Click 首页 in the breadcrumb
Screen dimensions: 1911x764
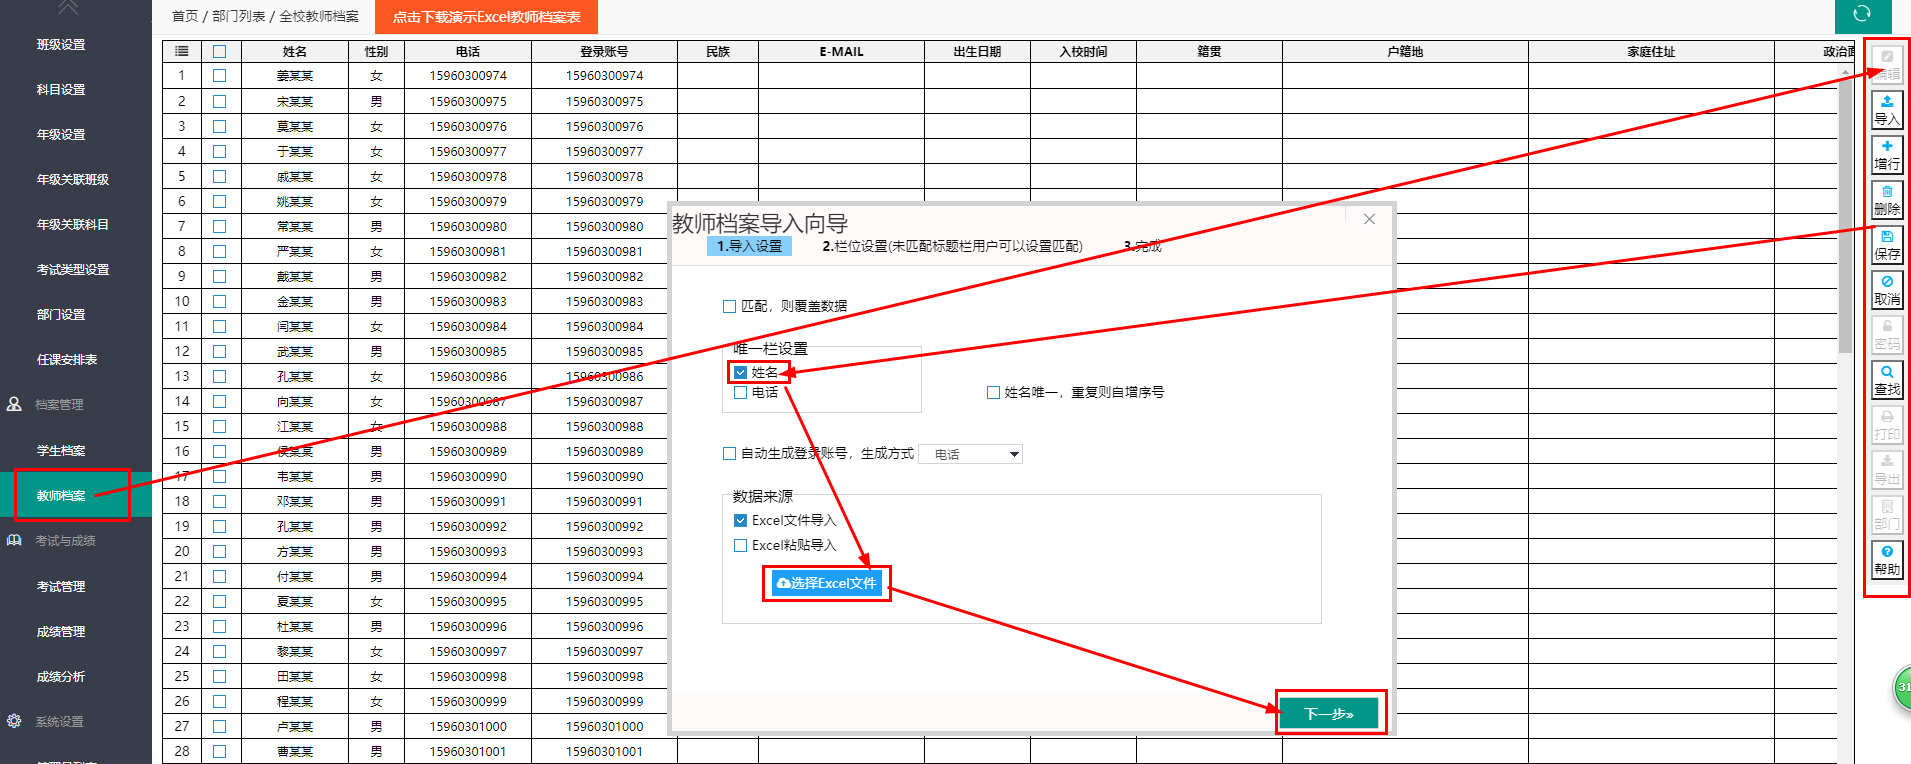click(x=185, y=16)
